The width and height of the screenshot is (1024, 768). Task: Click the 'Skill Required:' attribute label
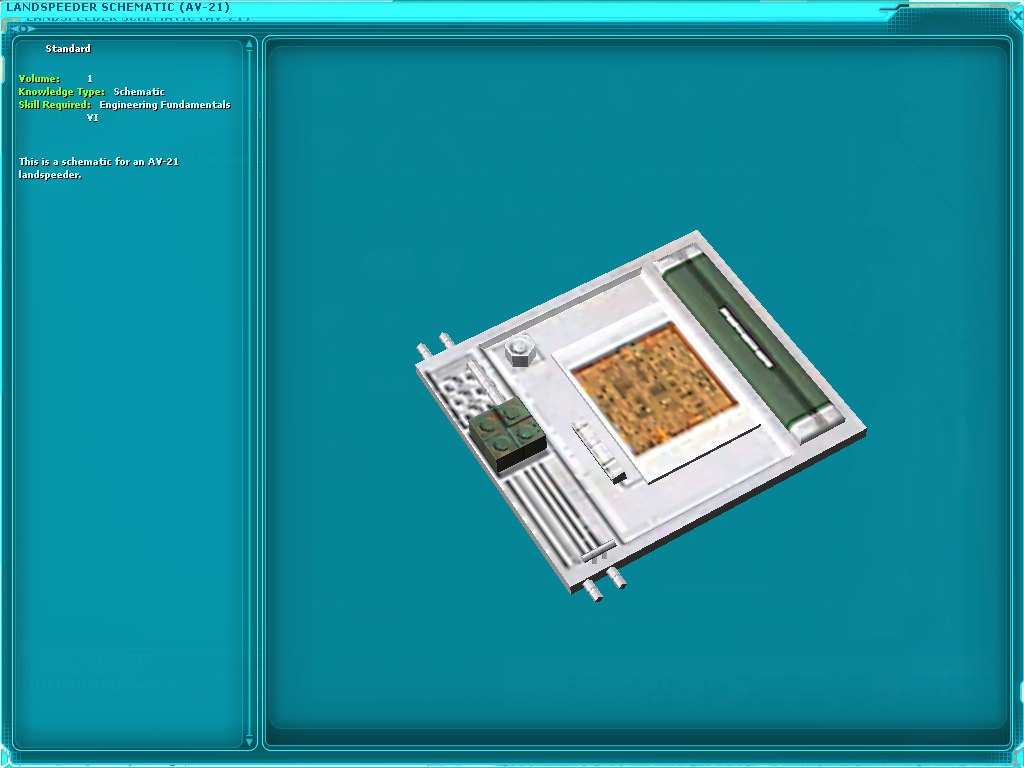[x=54, y=104]
